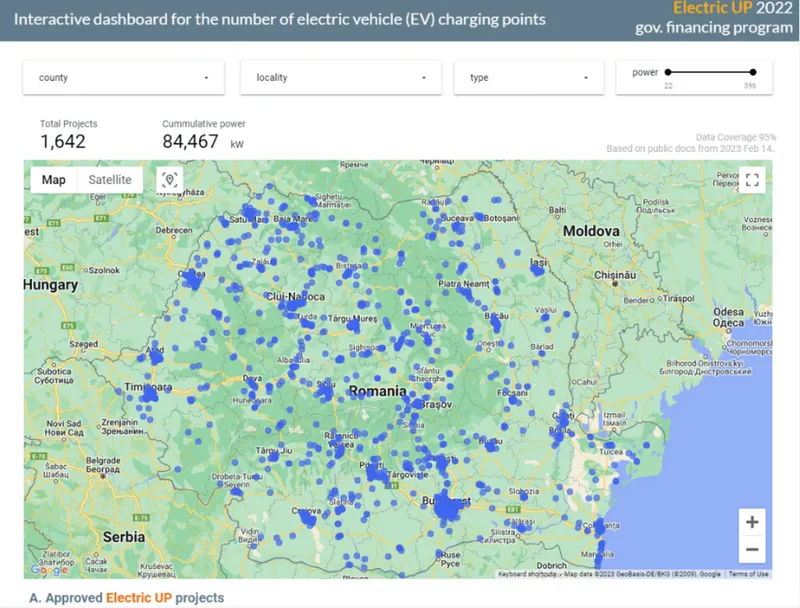800x608 pixels.
Task: Open the Terms of Use link
Action: (748, 574)
